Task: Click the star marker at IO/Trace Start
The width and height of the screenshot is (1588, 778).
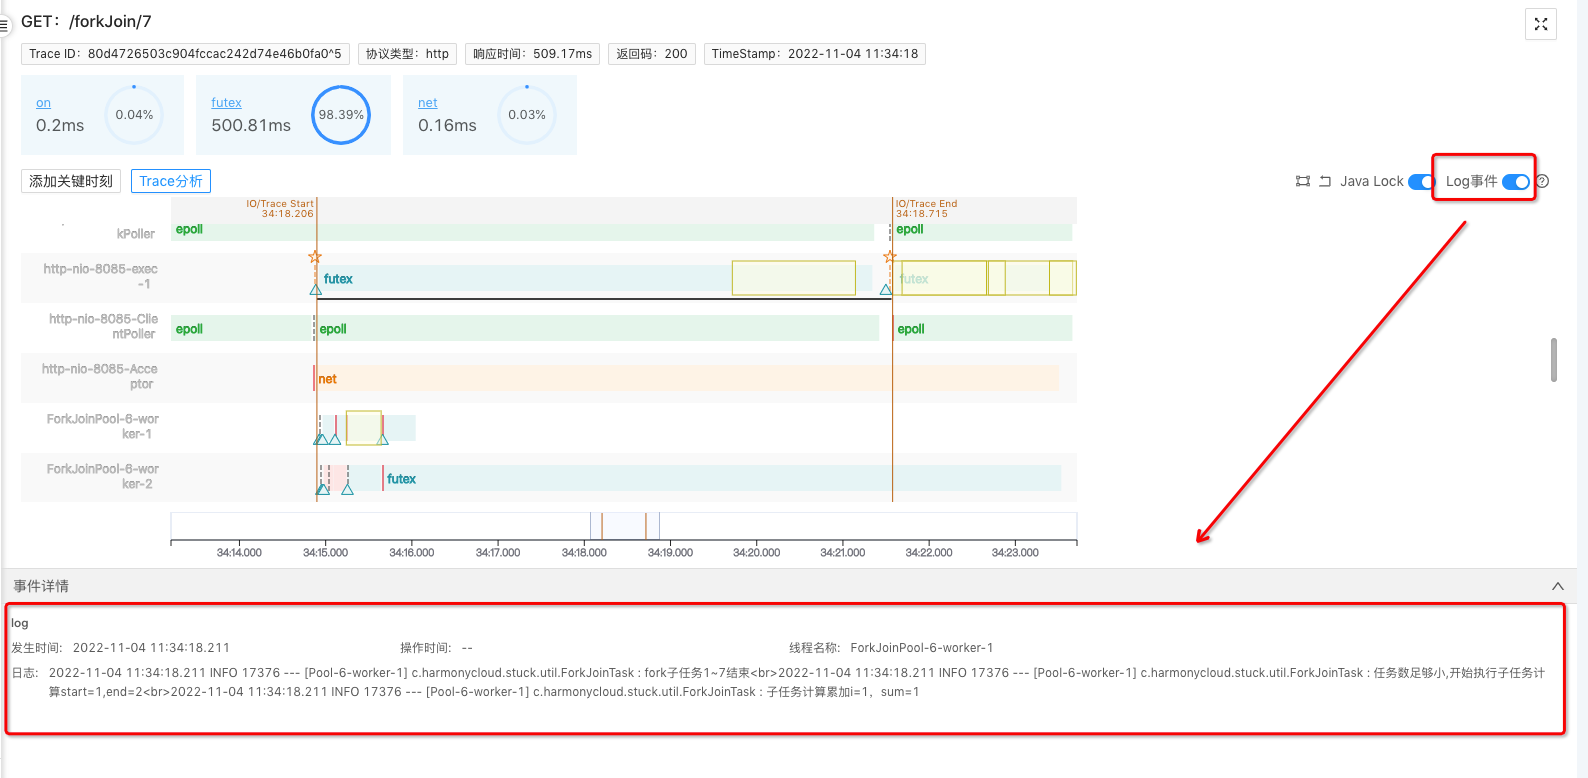Action: pyautogui.click(x=315, y=257)
